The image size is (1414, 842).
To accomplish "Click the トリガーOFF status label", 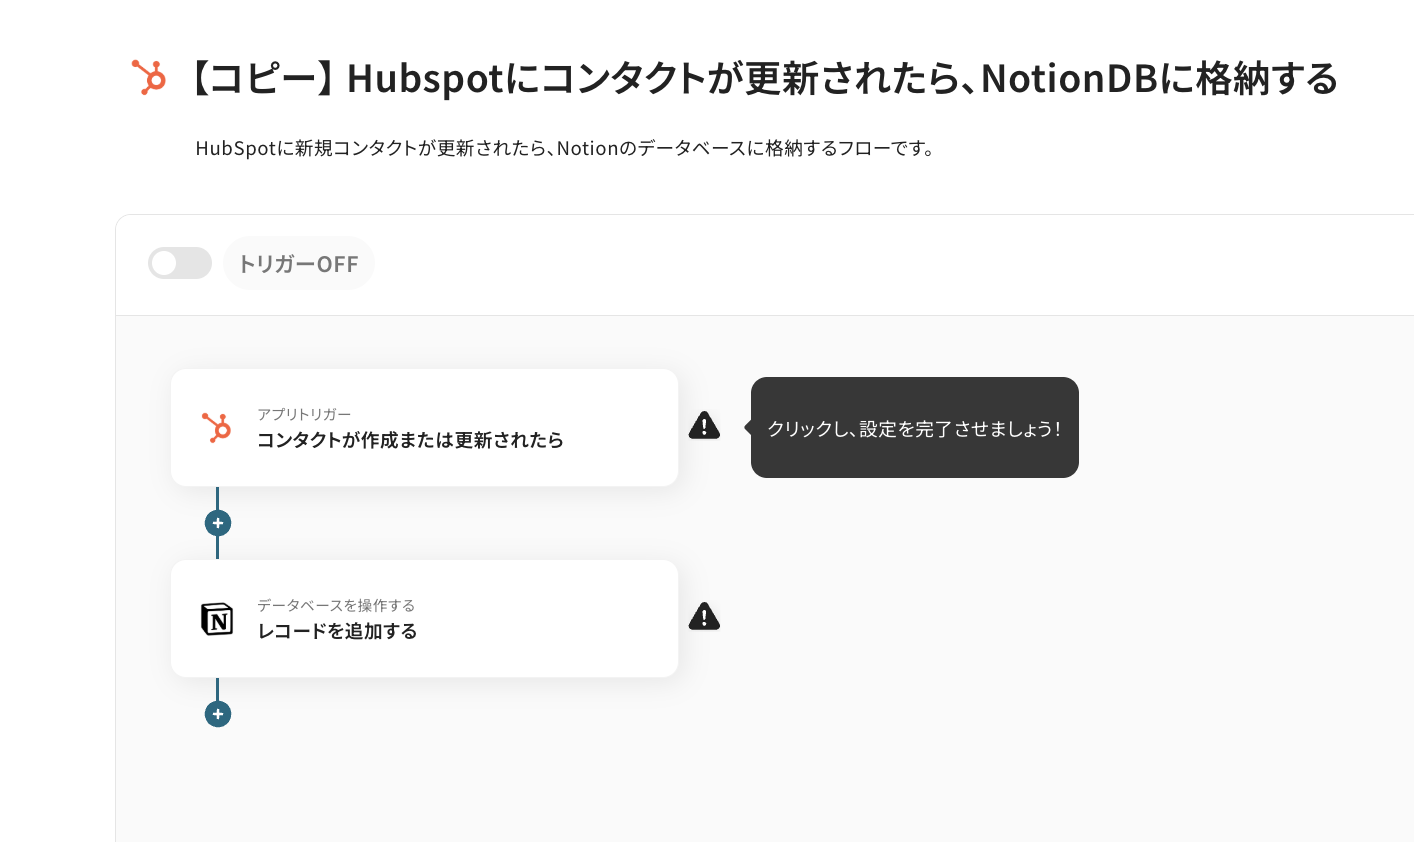I will [298, 264].
